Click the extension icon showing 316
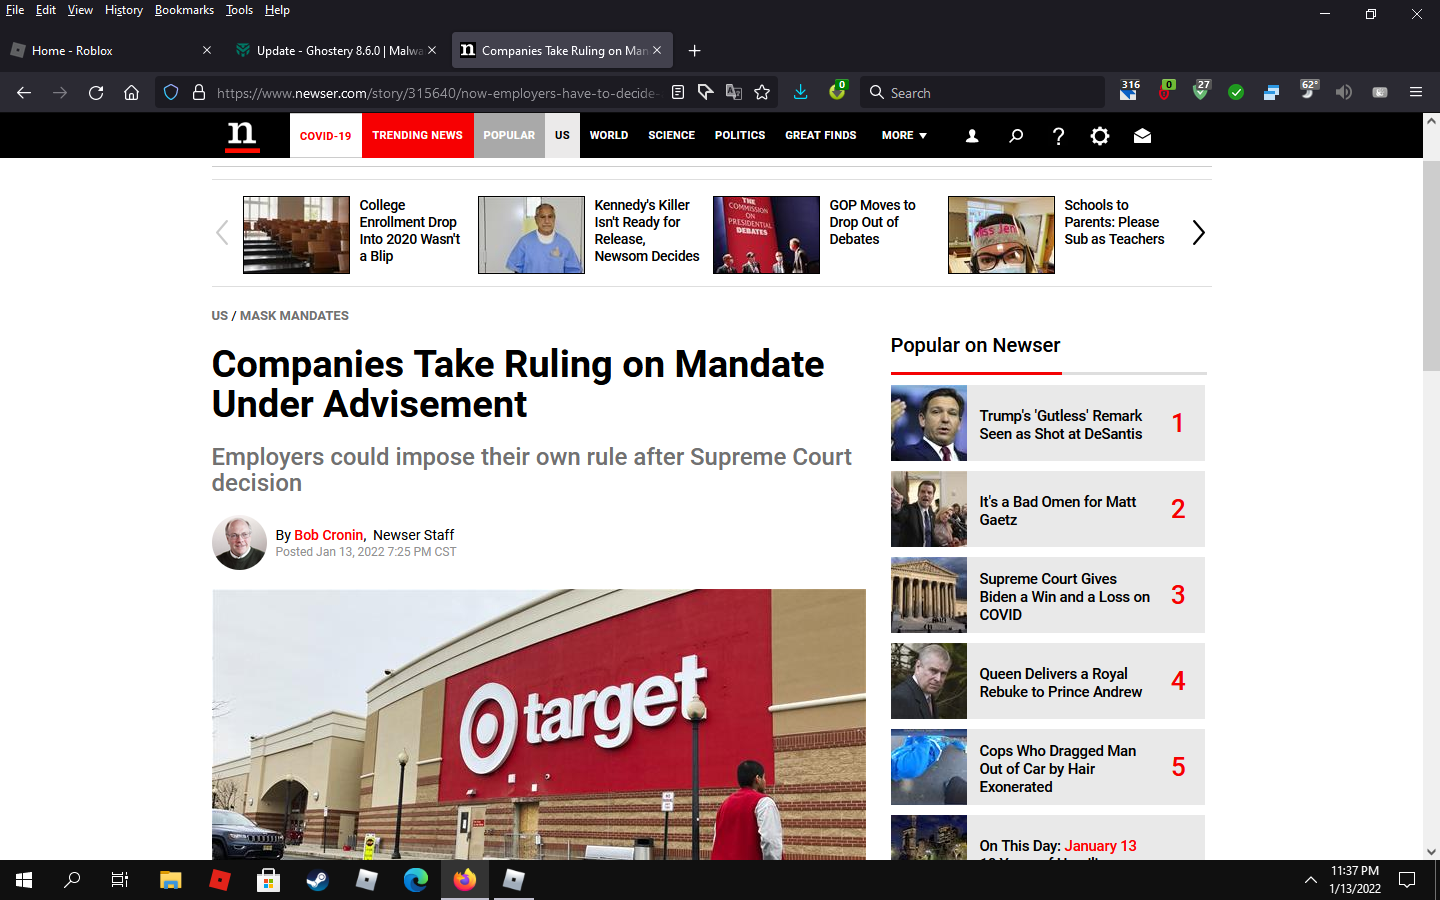1440x900 pixels. pyautogui.click(x=1129, y=92)
